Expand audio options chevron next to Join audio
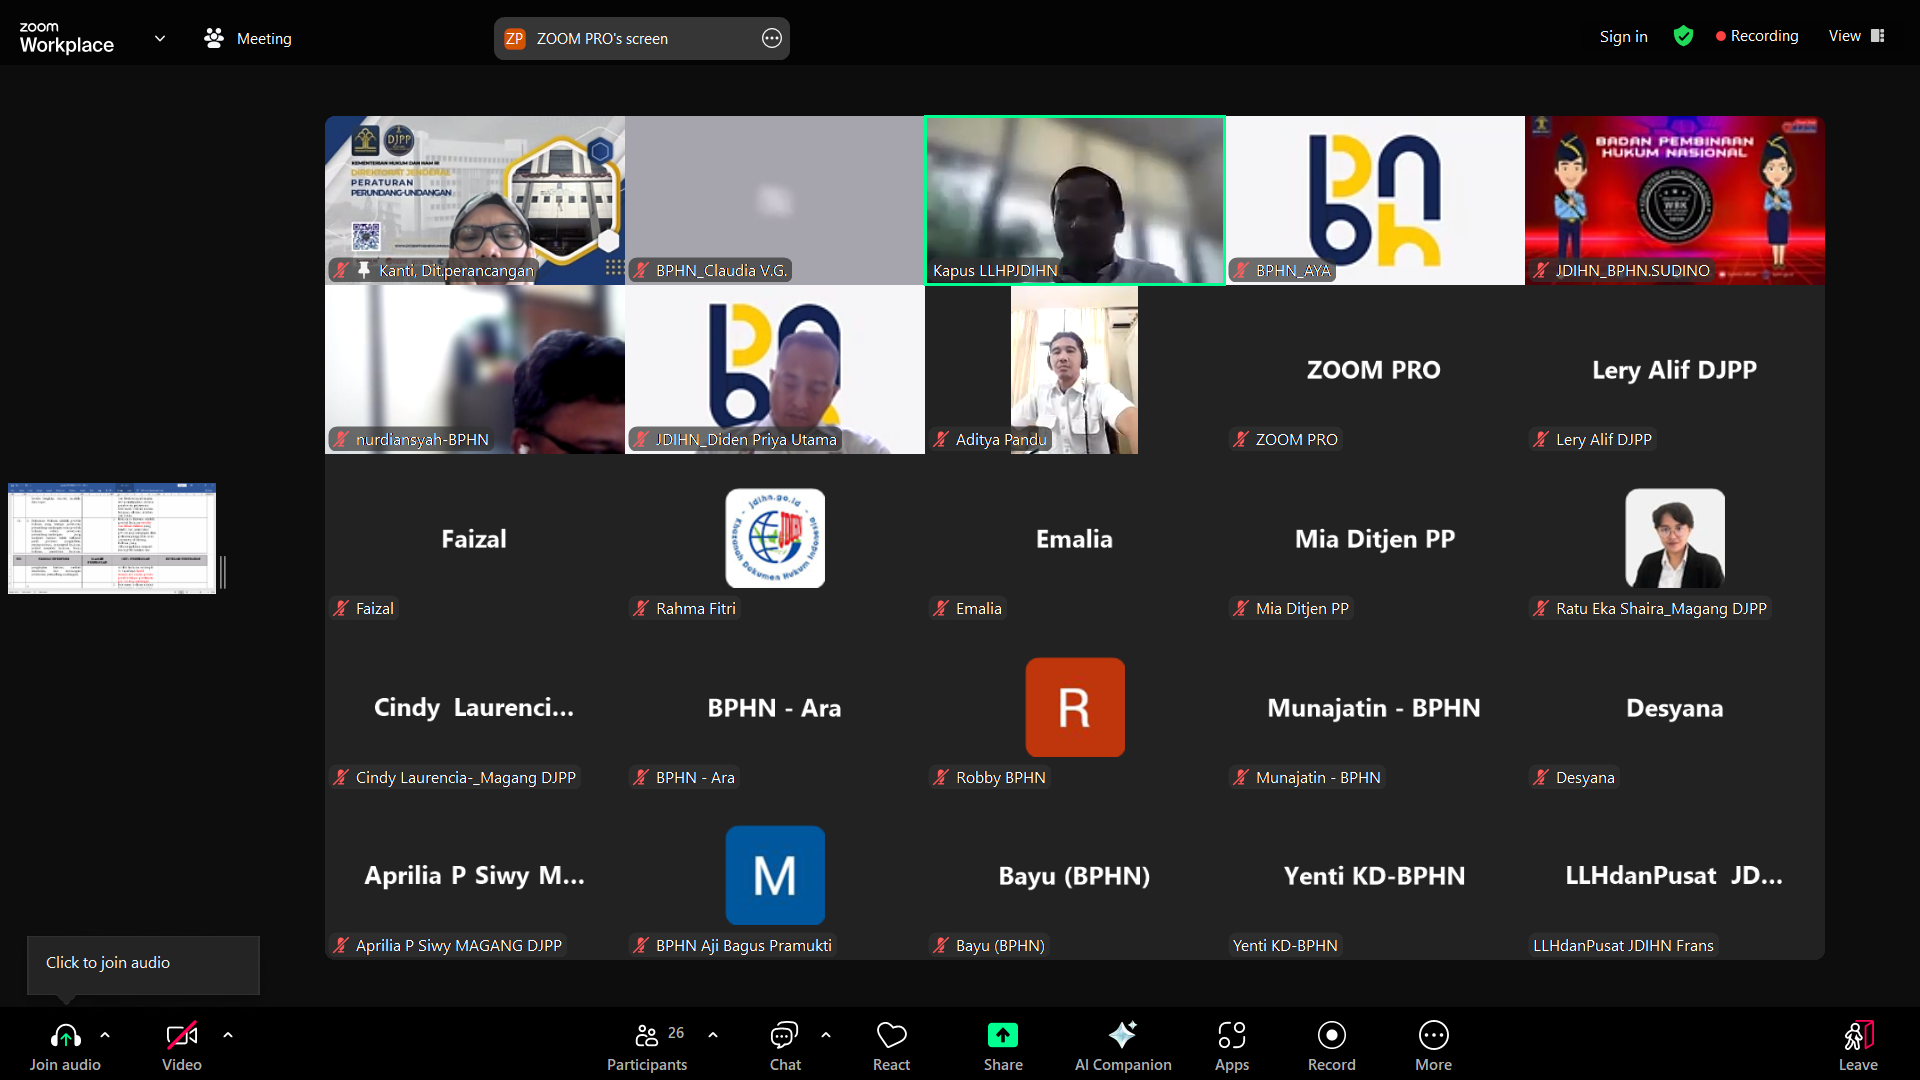Image resolution: width=1920 pixels, height=1080 pixels. [105, 1035]
